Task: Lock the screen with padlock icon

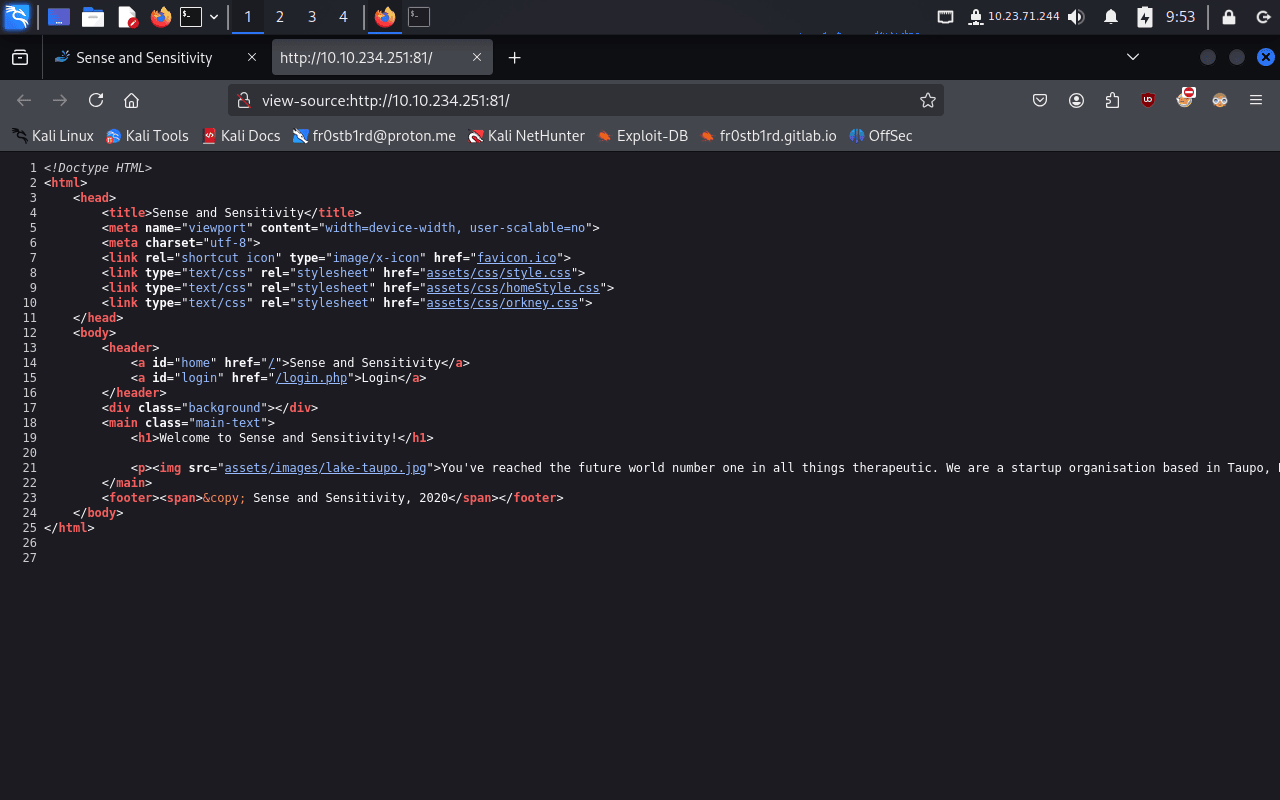Action: tap(1228, 17)
